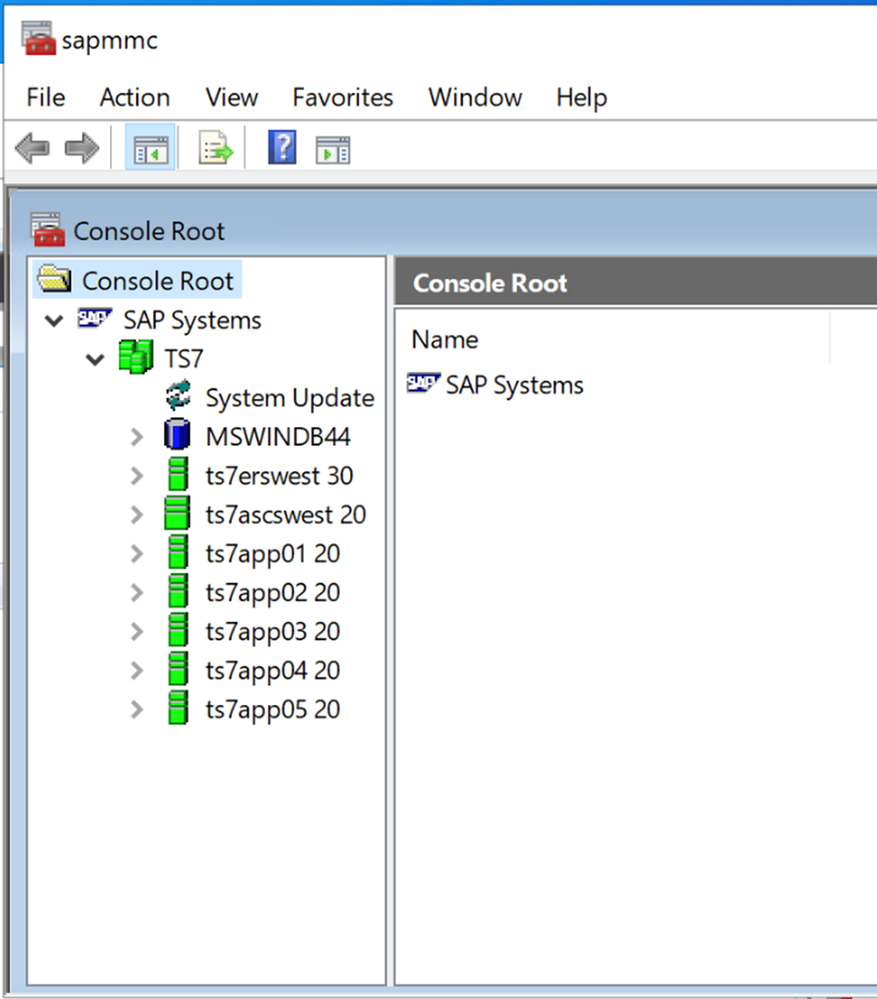Click the green TS7 system icon
This screenshot has width=877, height=999.
click(x=136, y=357)
